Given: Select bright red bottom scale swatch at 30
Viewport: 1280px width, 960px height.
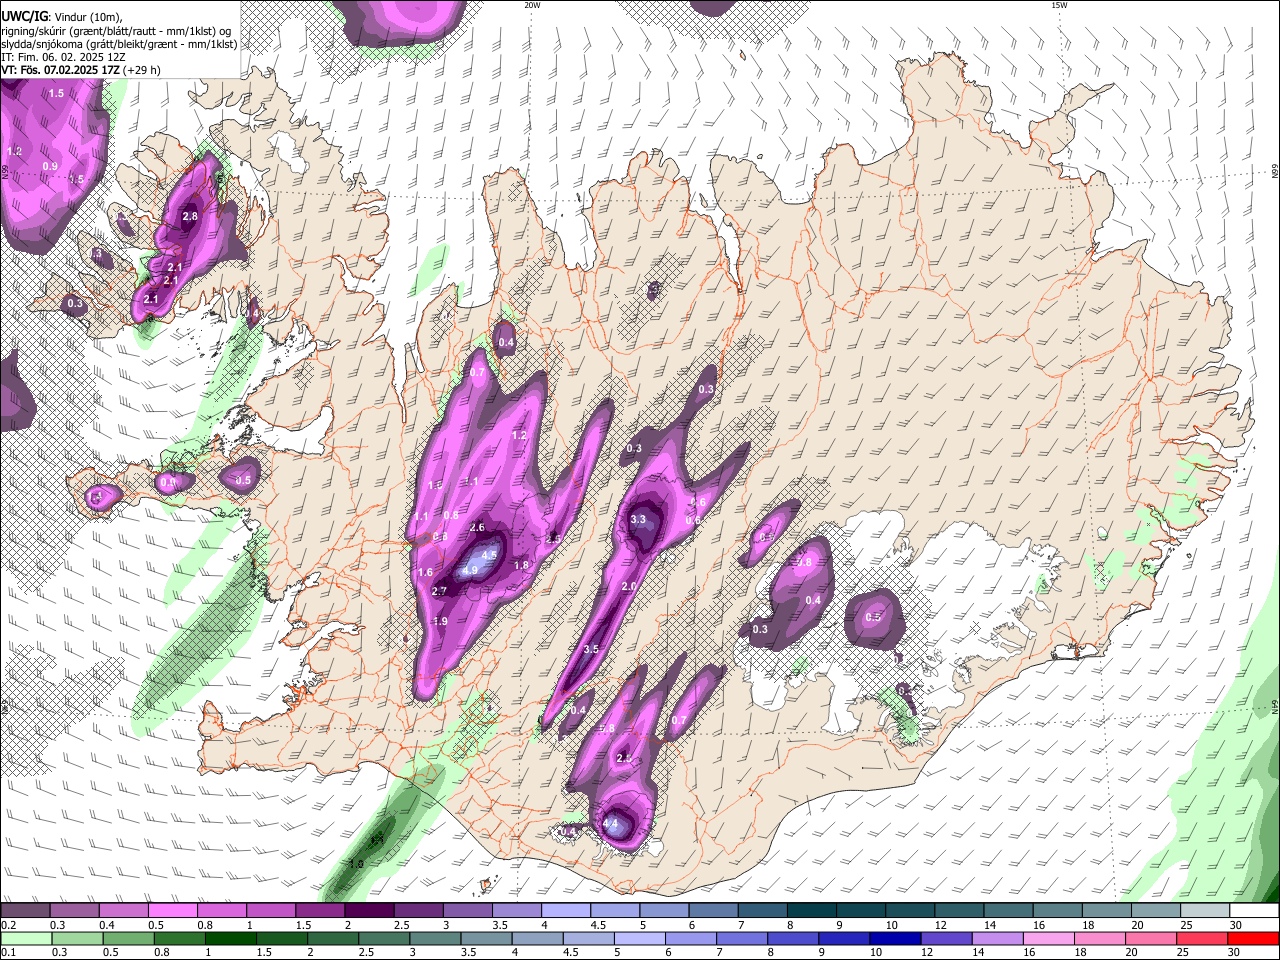Looking at the screenshot, I should click(x=1254, y=939).
